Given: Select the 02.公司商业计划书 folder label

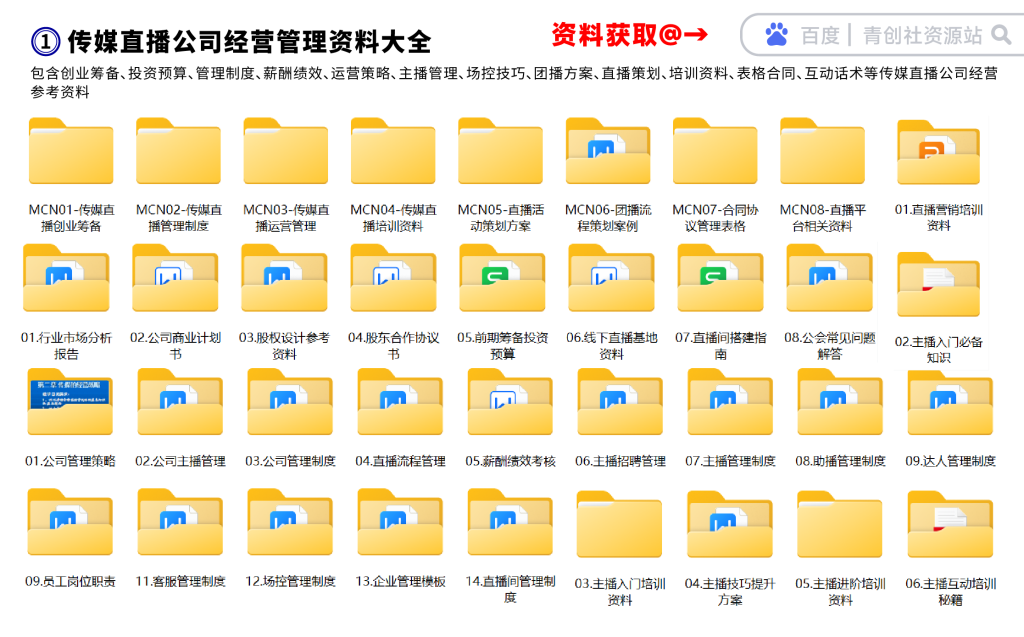Looking at the screenshot, I should (175, 345).
